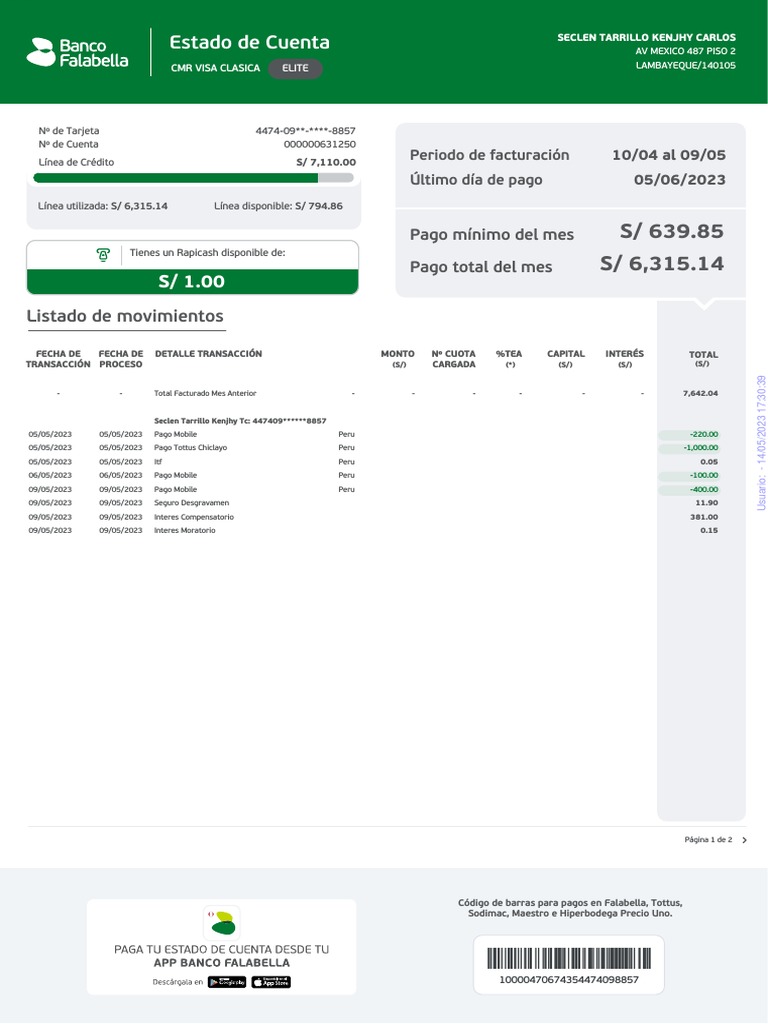Screen dimensions: 768x1024
Task: Select account number 000000631250
Action: click(x=320, y=144)
